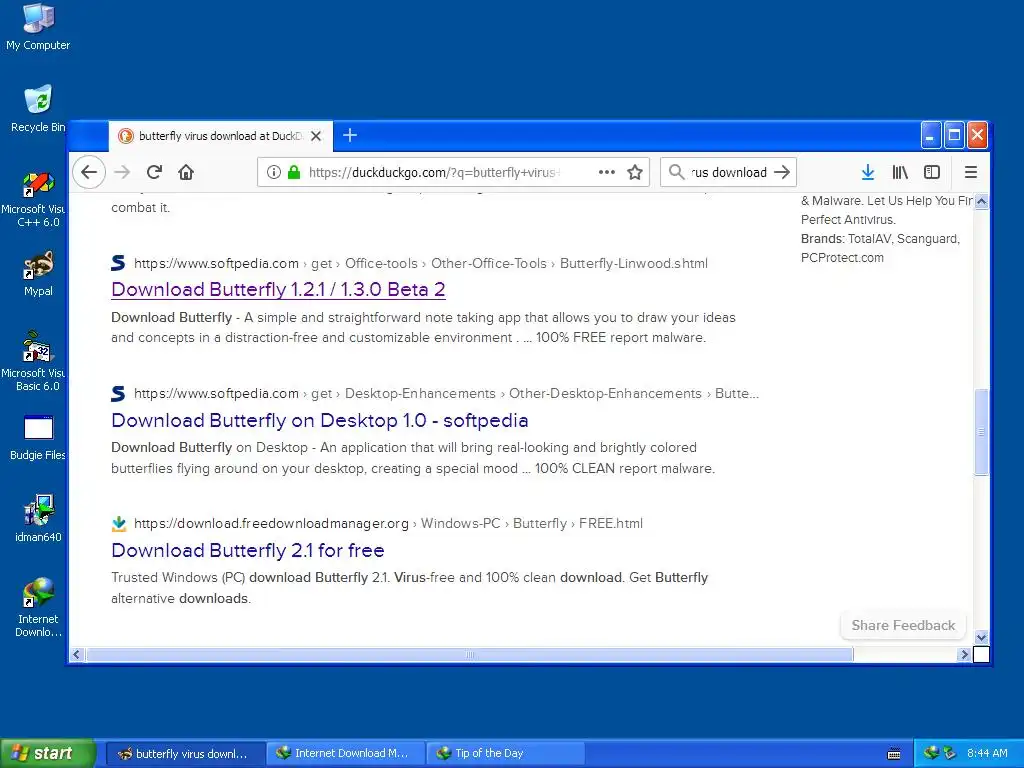Viewport: 1024px width, 768px height.
Task: Click the download.freedownloadmanager.org URL
Action: click(388, 523)
